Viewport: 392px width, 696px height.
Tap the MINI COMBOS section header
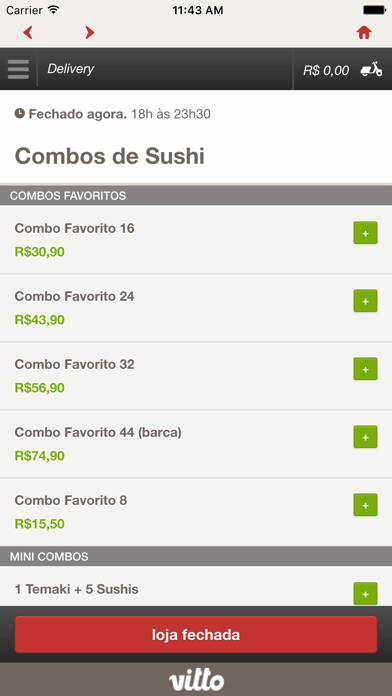[x=196, y=556]
